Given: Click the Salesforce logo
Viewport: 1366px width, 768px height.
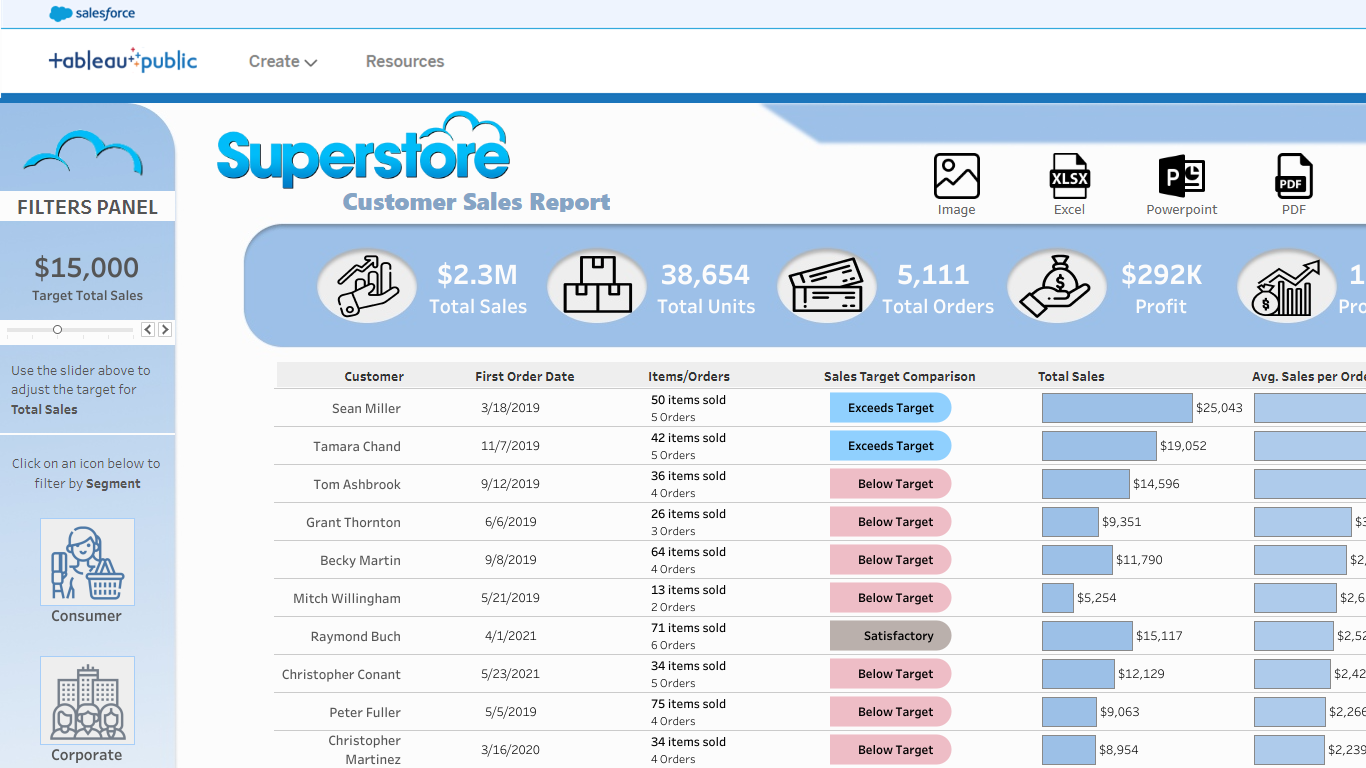Looking at the screenshot, I should 92,14.
